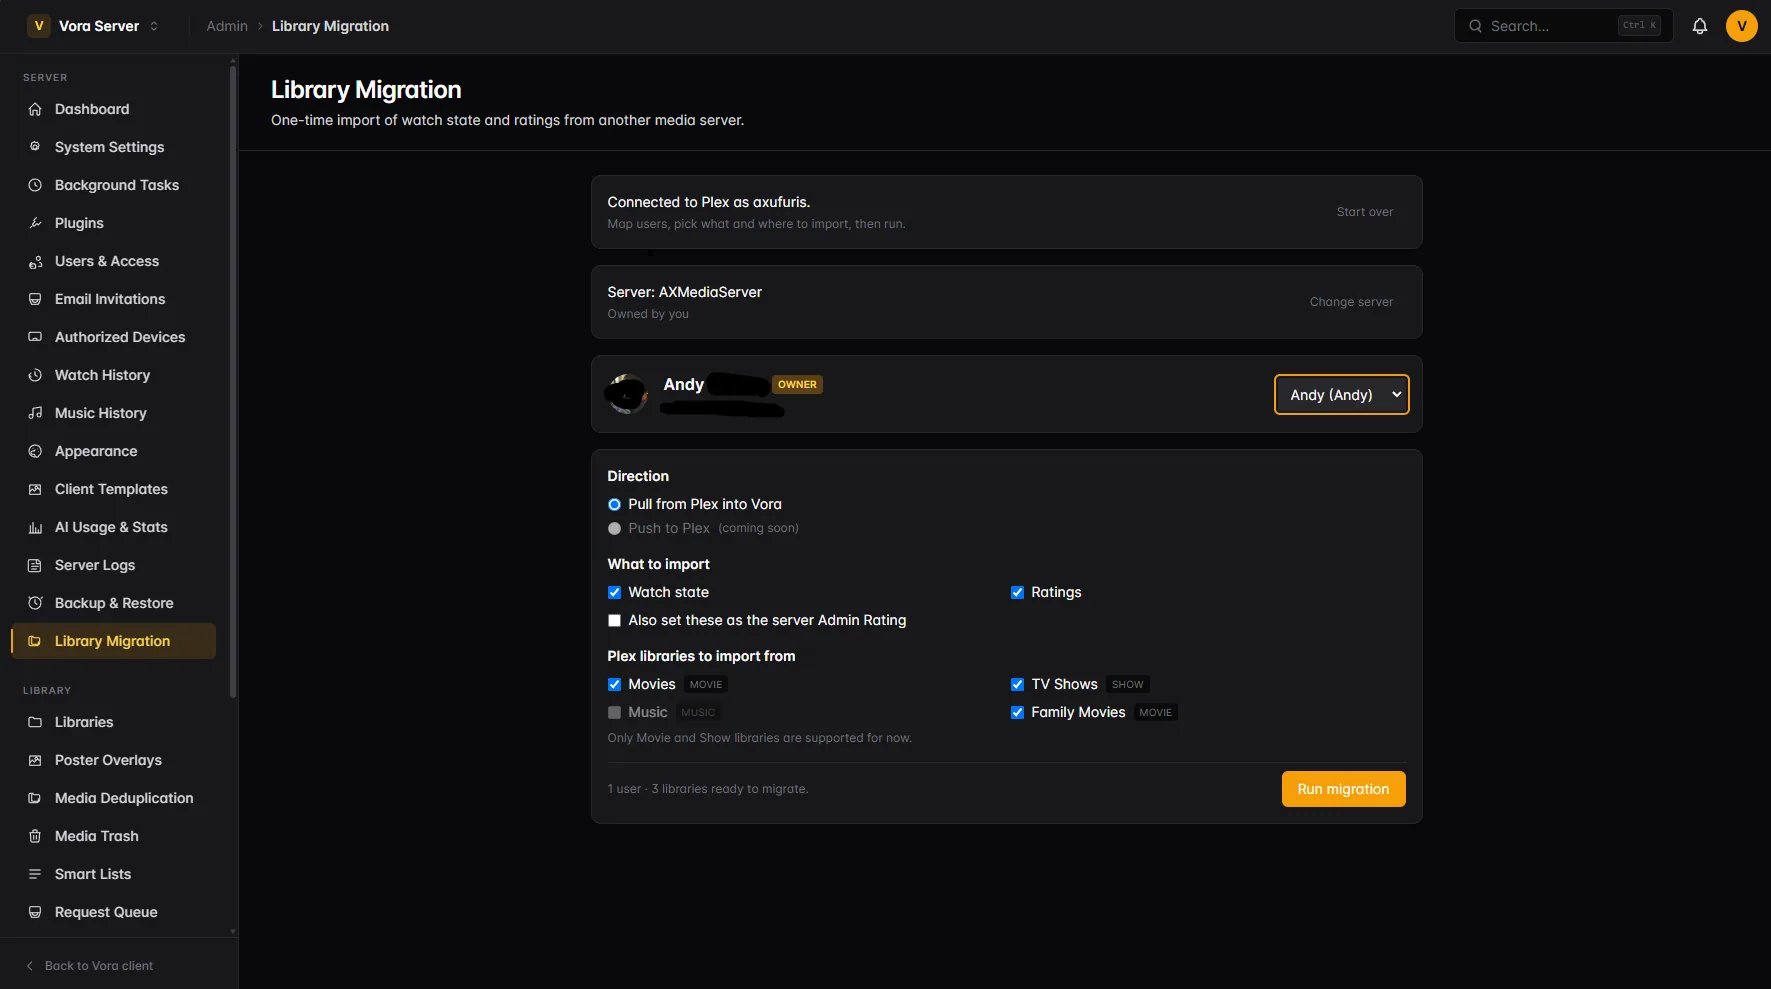Click the Search input field
This screenshot has width=1771, height=989.
[1563, 26]
